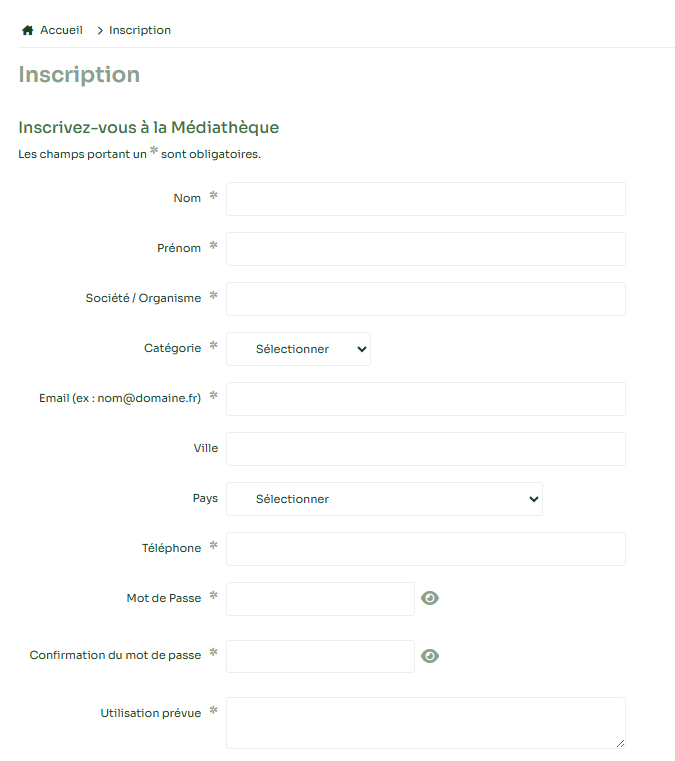Expand the Pays country selector
The width and height of the screenshot is (675, 761).
(x=384, y=499)
